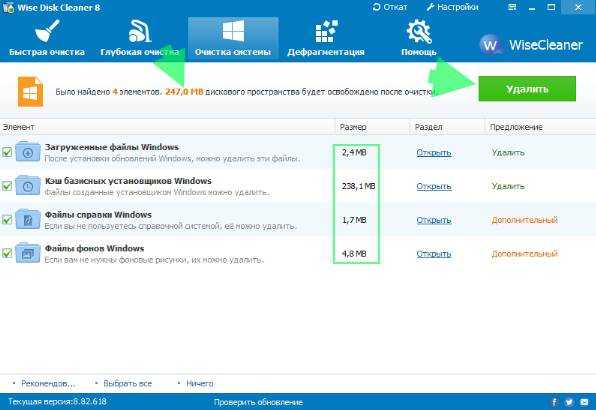Click Дополнительный suggestion for Файлы справки row
The image size is (596, 410).
coord(525,220)
